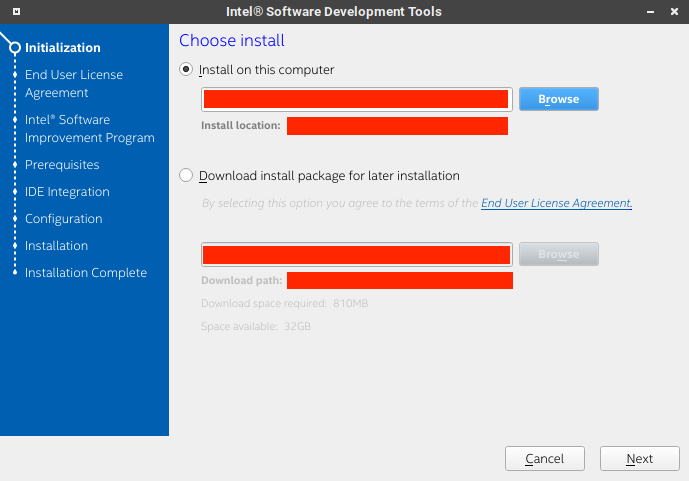Open the End User License Agreement link
This screenshot has width=689, height=481.
click(x=556, y=203)
